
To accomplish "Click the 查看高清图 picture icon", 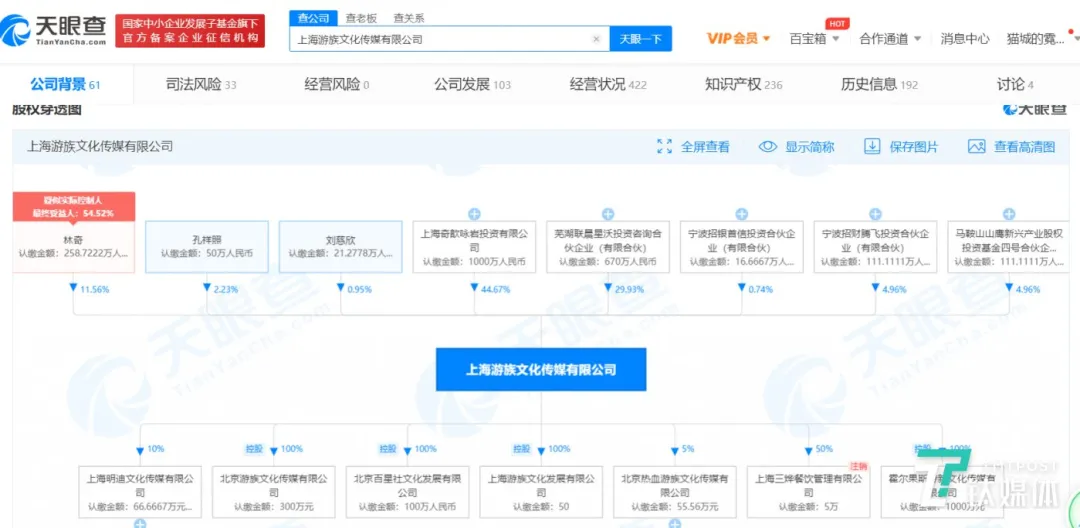I will (977, 147).
